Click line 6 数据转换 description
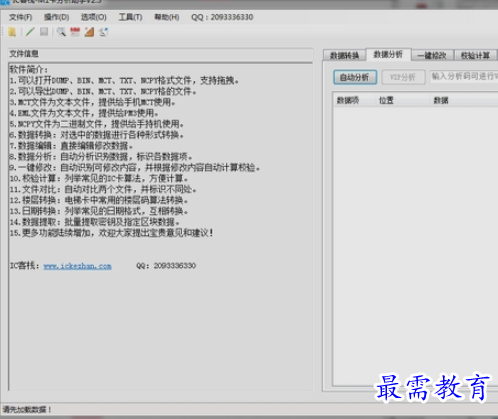Screen dimensions: 498x419 coord(97,135)
